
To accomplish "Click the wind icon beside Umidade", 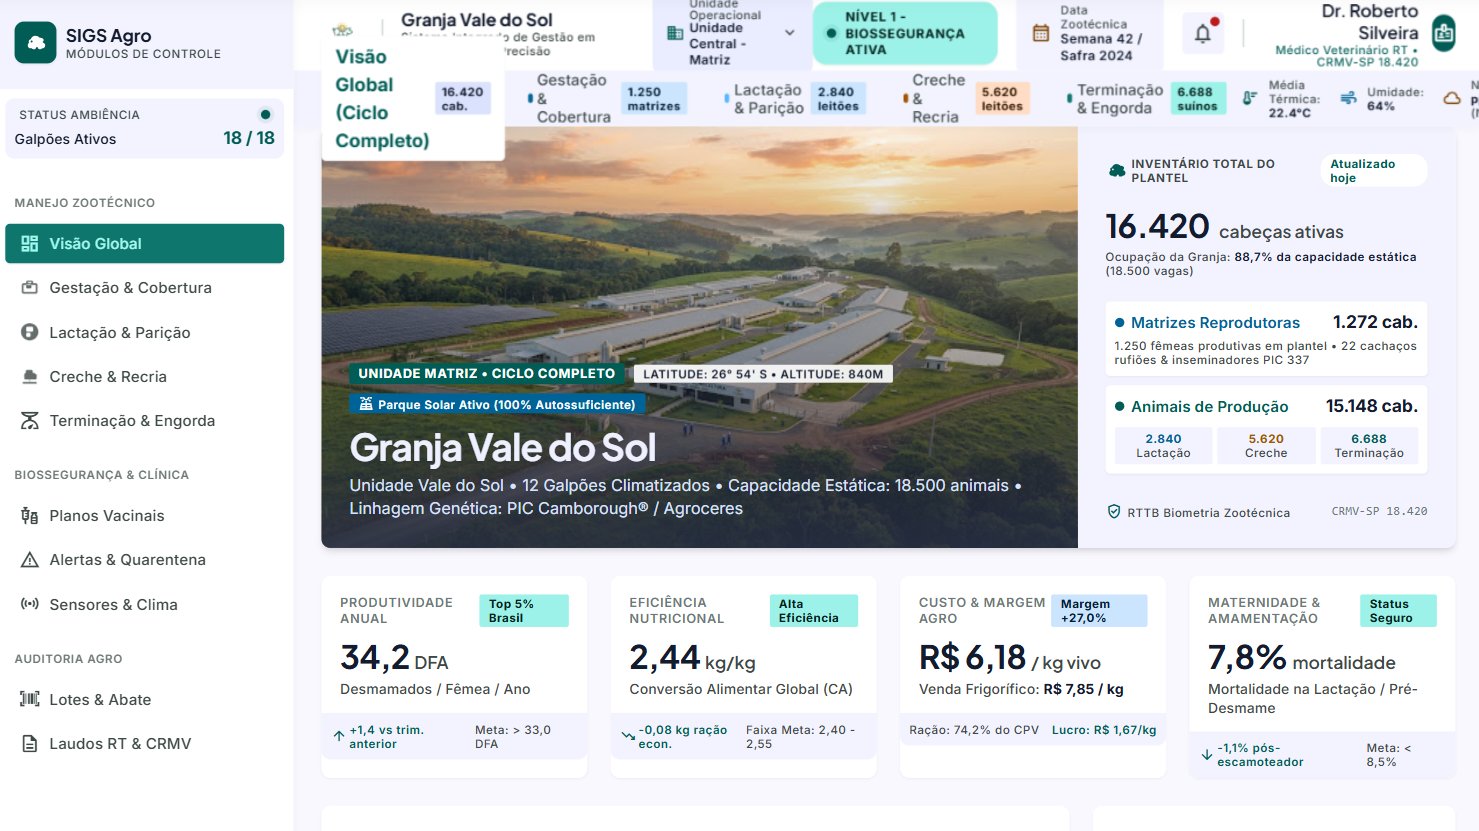I will [1349, 98].
